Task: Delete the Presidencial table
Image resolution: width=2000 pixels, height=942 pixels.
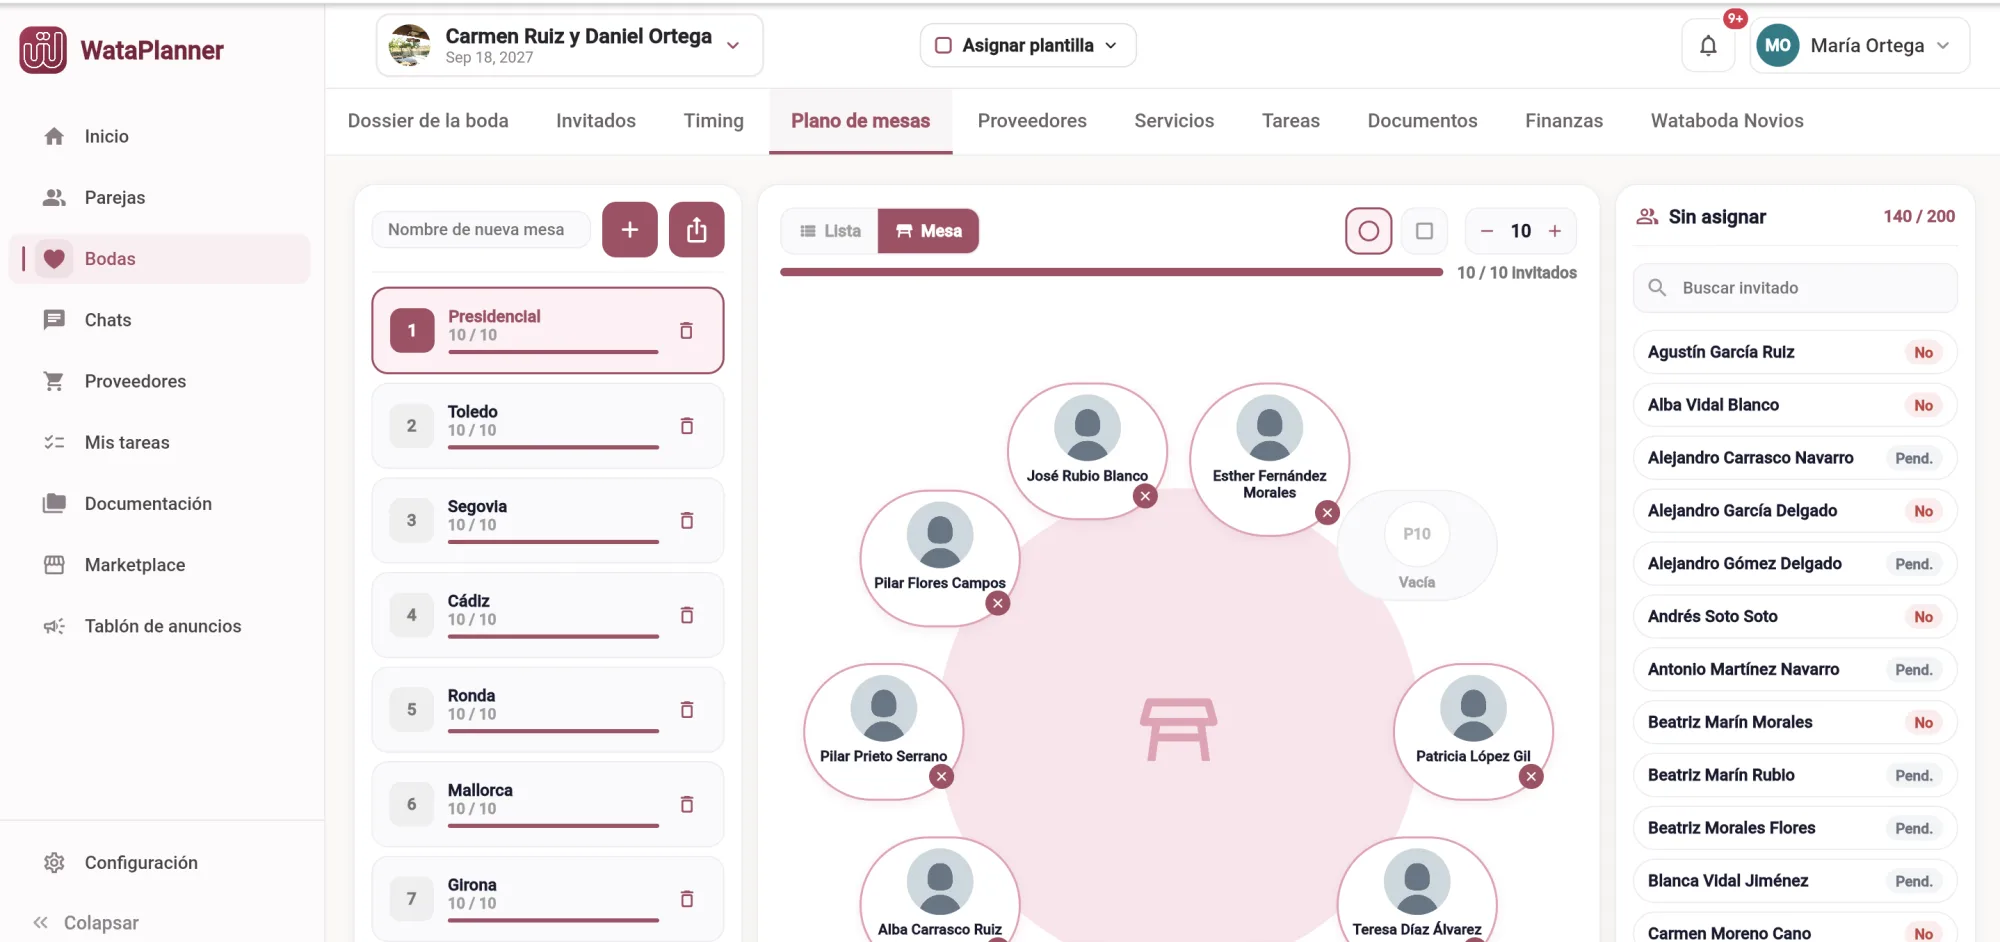Action: coord(687,331)
